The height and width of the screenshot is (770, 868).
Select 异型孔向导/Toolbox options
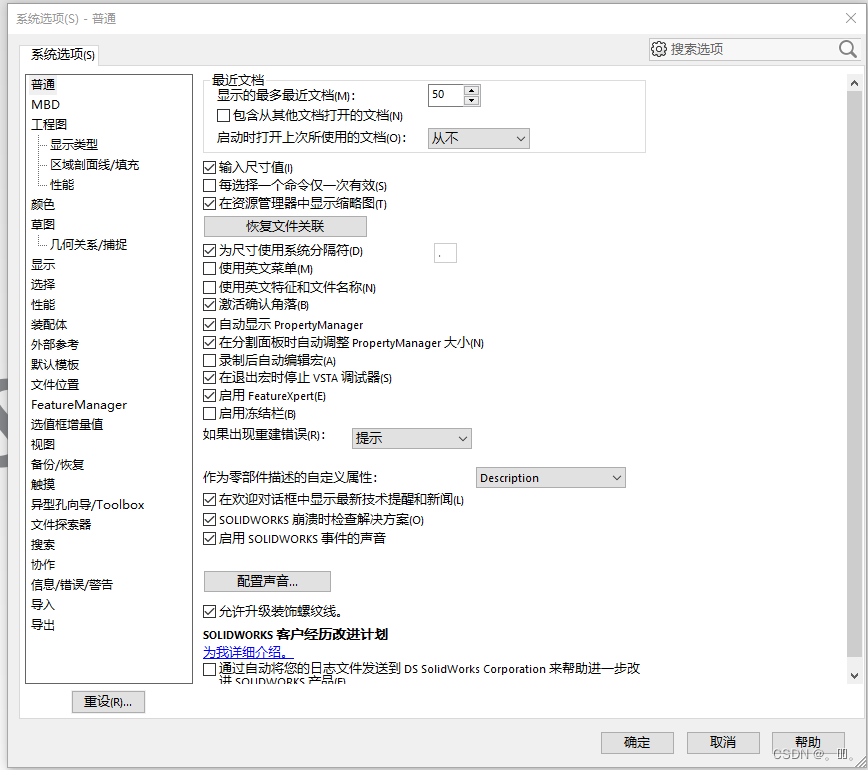click(x=89, y=504)
